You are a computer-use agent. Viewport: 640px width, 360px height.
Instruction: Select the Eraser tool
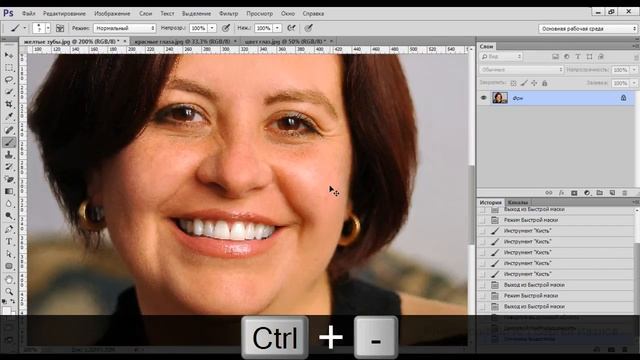9,179
